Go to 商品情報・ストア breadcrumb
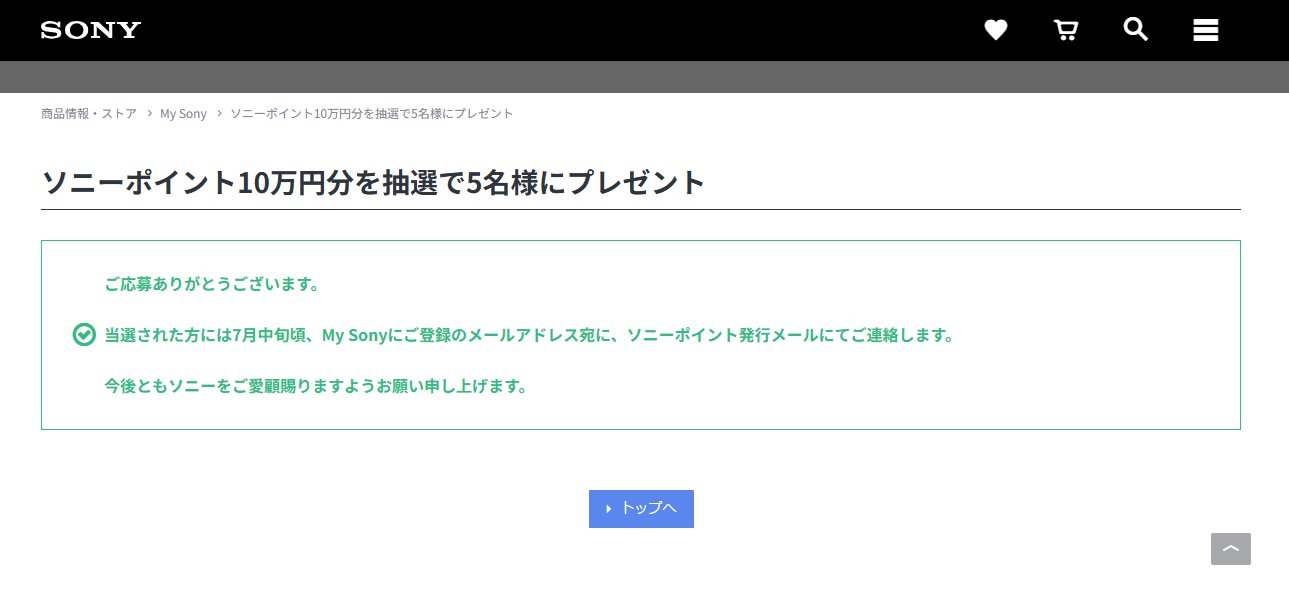 [89, 114]
